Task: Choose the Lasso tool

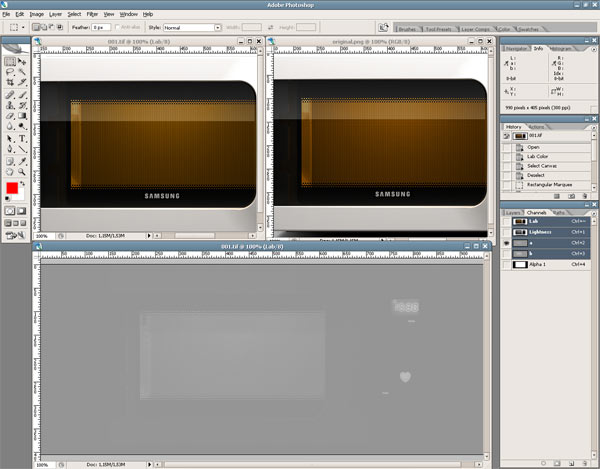Action: pos(10,73)
